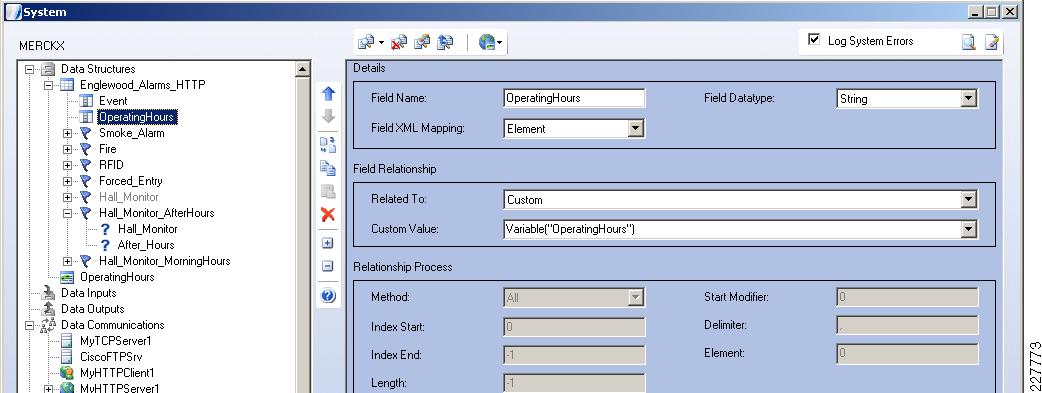
Task: Open the Field XML Mapping dropdown
Action: pos(636,129)
